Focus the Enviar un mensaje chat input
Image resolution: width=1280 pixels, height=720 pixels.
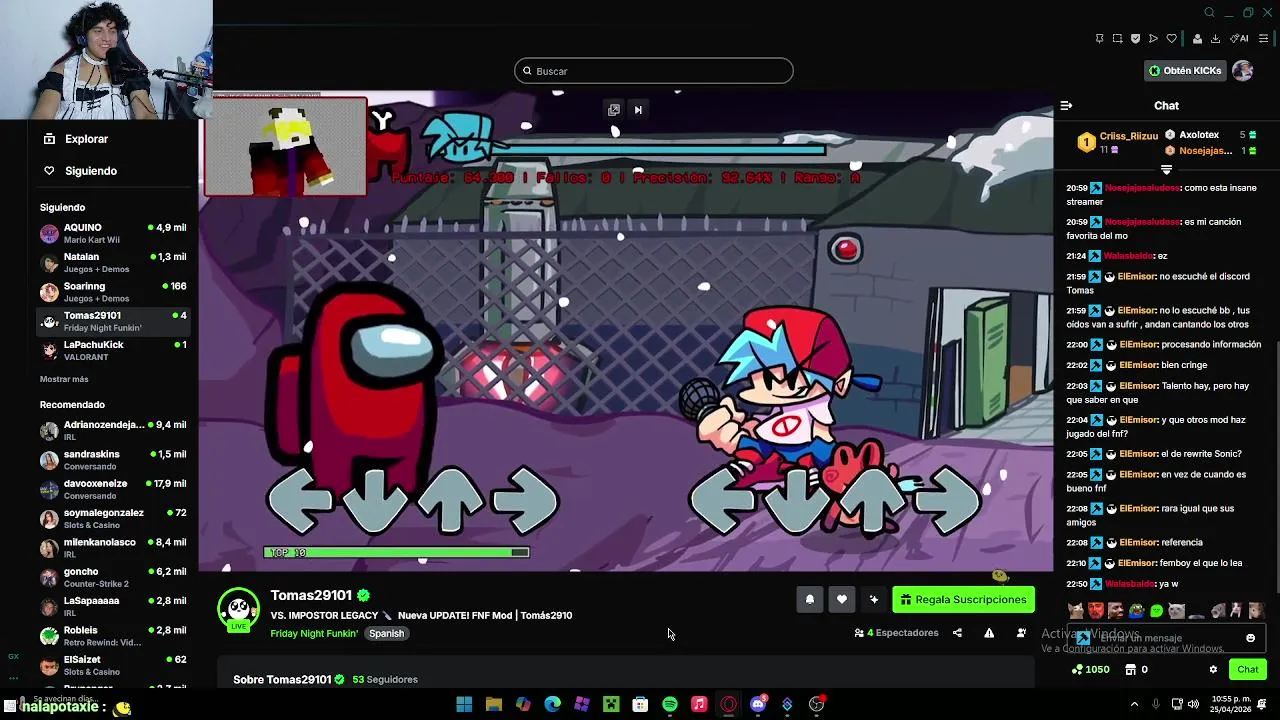[x=1166, y=638]
